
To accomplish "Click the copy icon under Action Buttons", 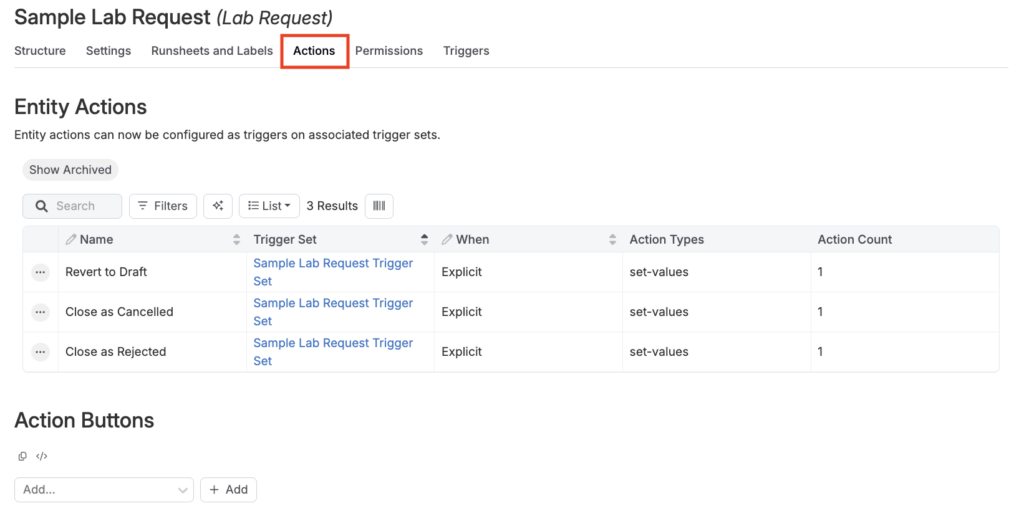I will (x=23, y=456).
